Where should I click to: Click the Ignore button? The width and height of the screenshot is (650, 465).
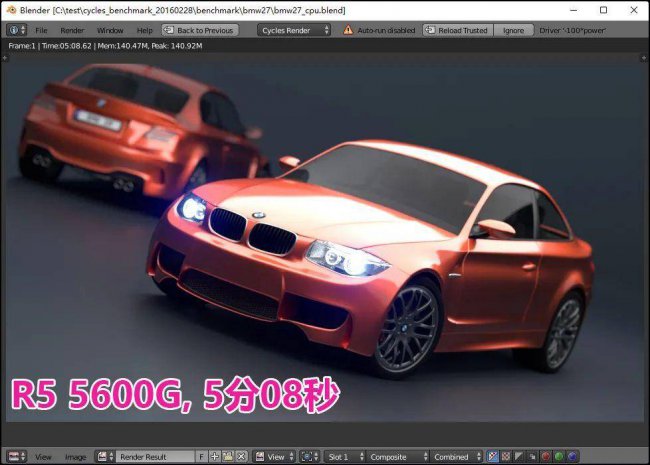513,30
